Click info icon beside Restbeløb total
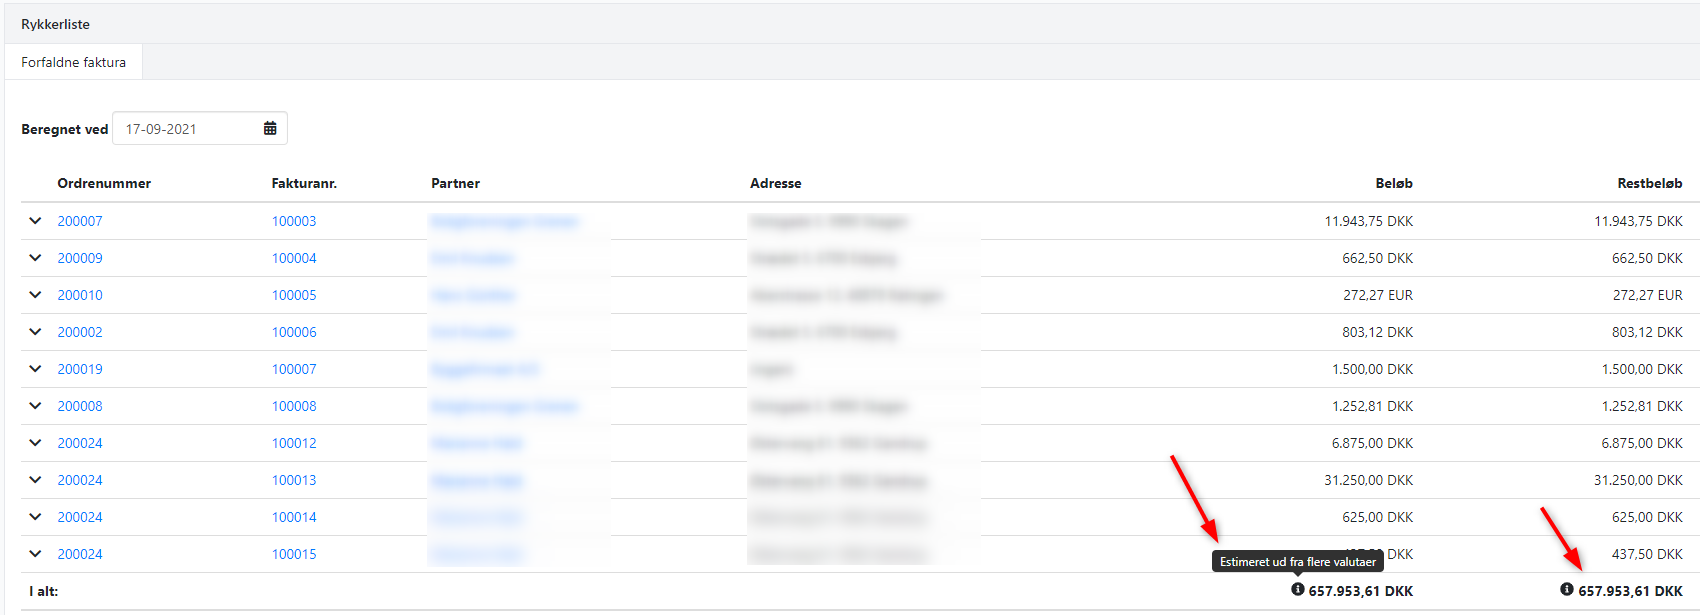Image resolution: width=1700 pixels, height=615 pixels. point(1566,590)
